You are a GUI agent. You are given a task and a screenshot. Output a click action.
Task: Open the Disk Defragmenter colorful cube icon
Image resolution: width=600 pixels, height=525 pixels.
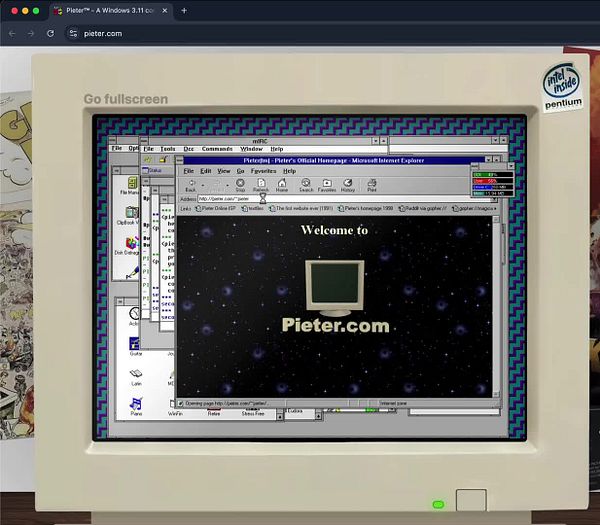(132, 243)
